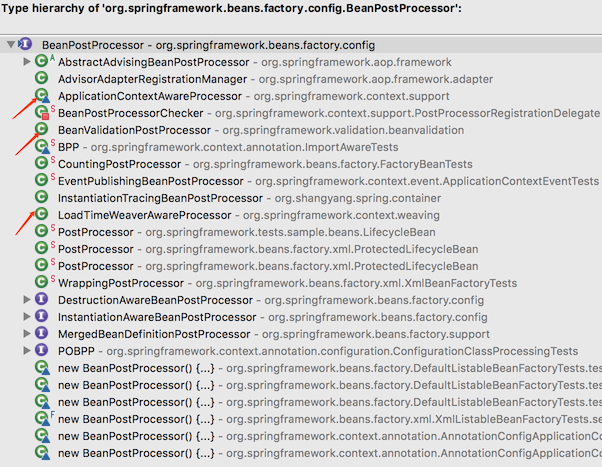
Task: Click the class icon of InstantiationTracingBeanPostProcessor
Action: [42, 198]
